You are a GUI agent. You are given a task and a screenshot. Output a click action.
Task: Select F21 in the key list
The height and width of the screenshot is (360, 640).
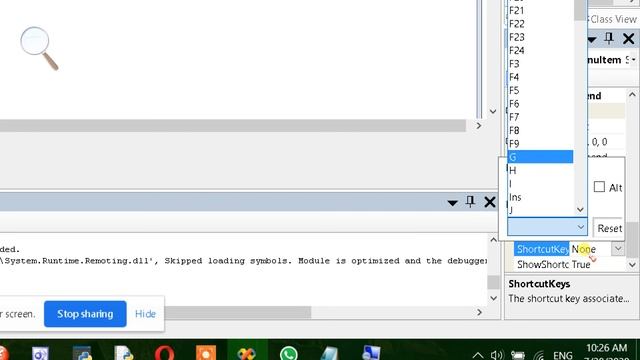[x=540, y=11]
